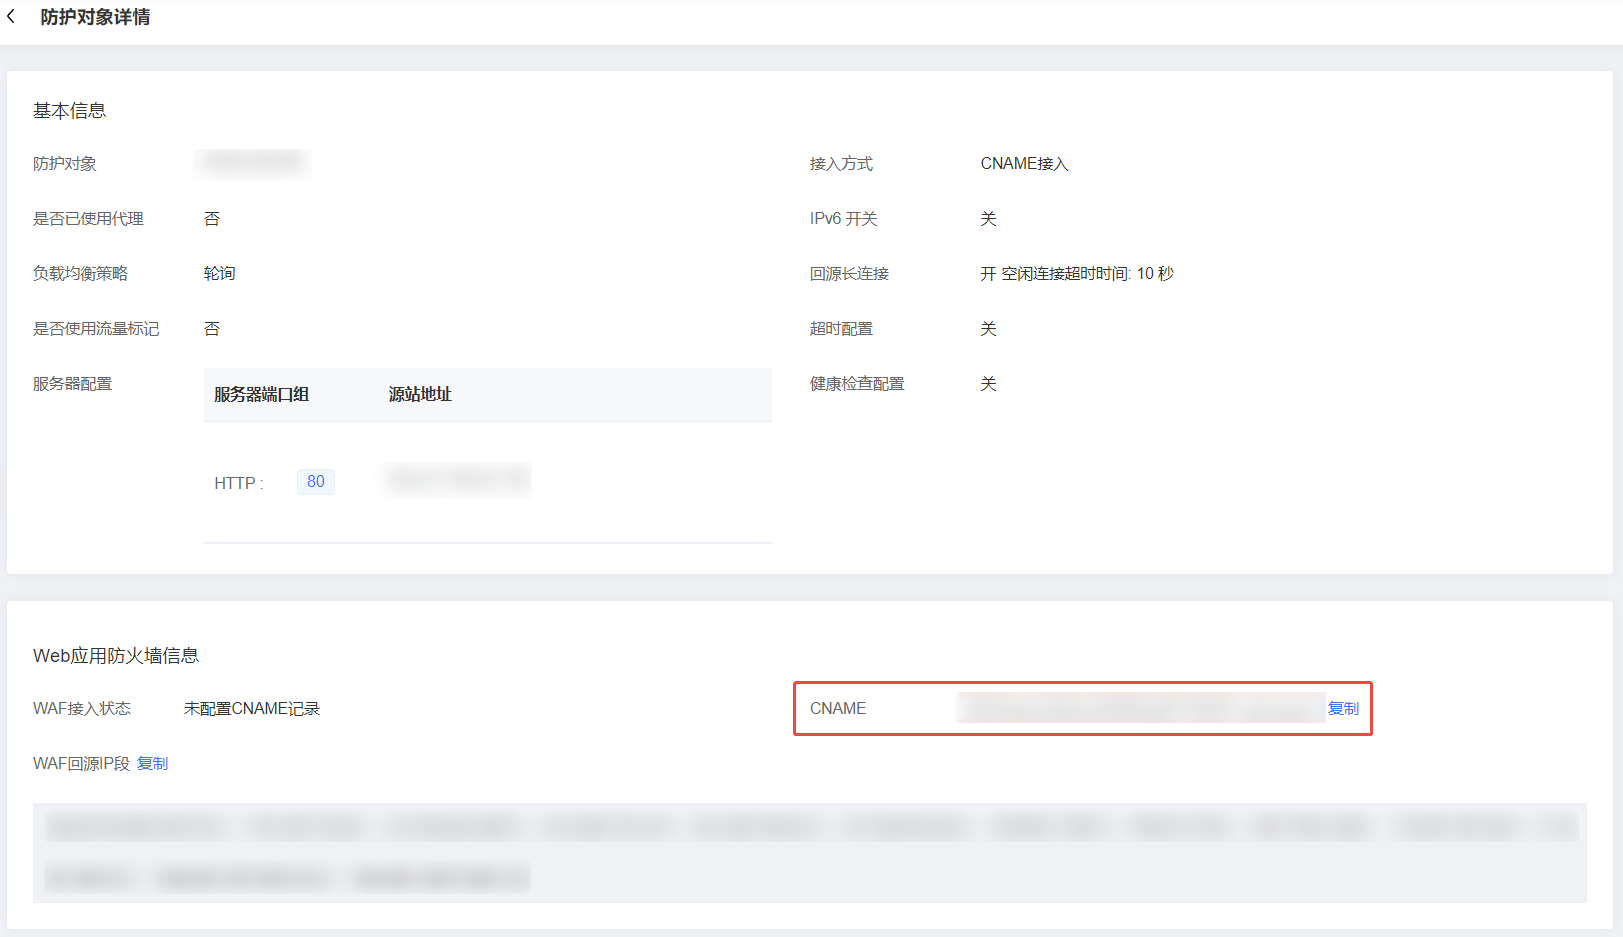Copy the WAF回源IP段 list via 复制
1623x937 pixels.
pos(152,763)
